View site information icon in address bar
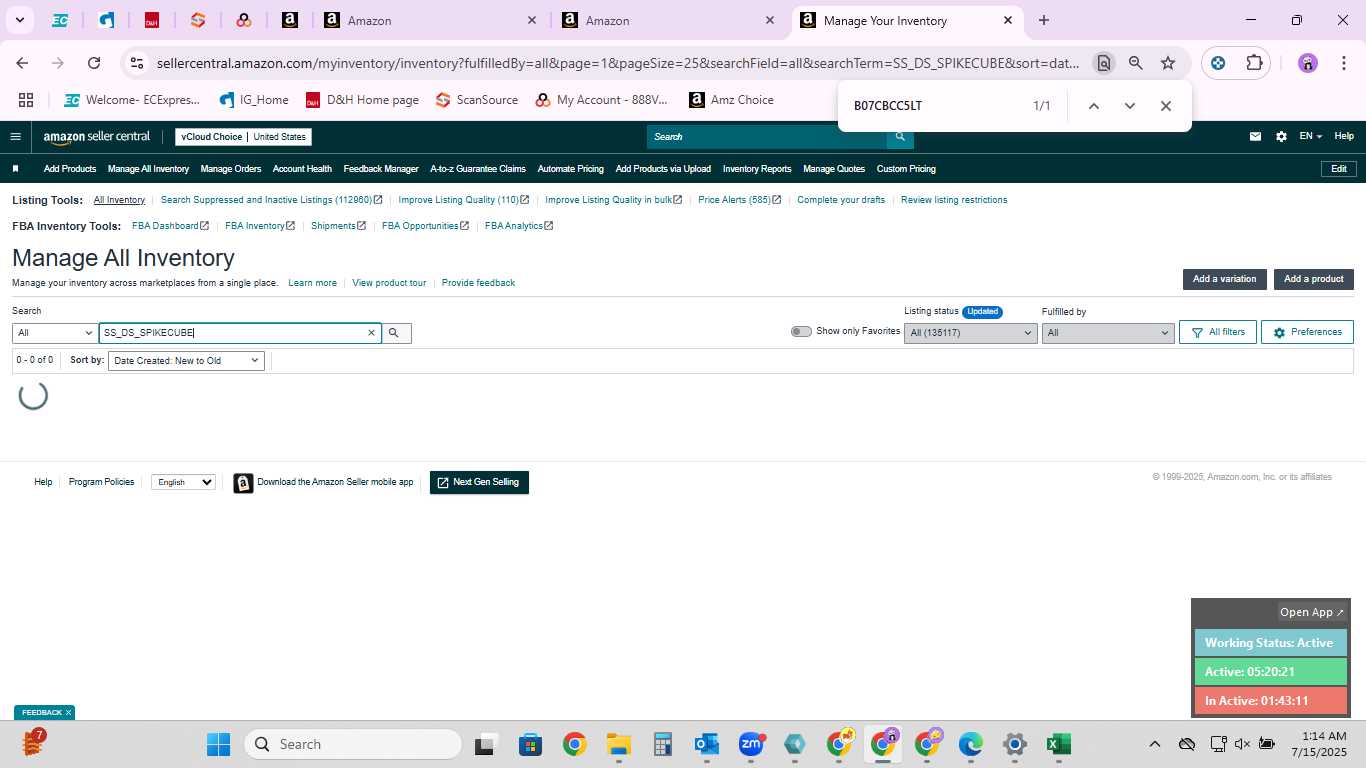The image size is (1366, 768). point(137,63)
